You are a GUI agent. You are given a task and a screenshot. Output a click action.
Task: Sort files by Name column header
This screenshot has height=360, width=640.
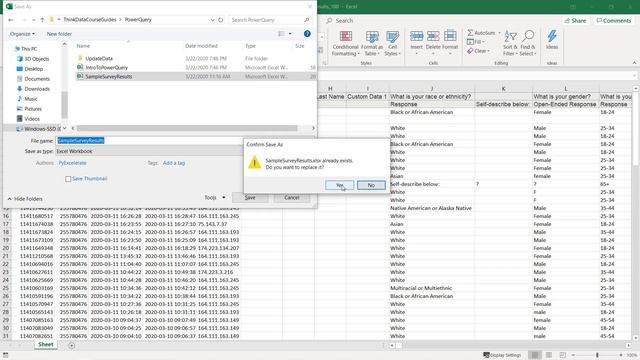click(x=83, y=46)
